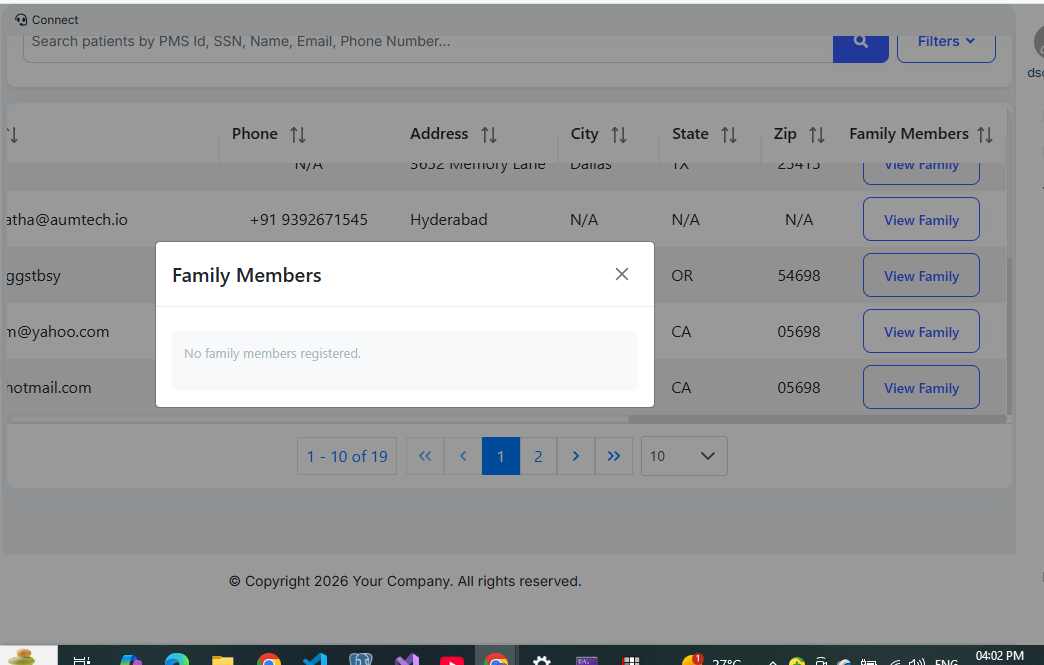Close the Family Members dialog
This screenshot has height=665, width=1044.
pyautogui.click(x=622, y=274)
